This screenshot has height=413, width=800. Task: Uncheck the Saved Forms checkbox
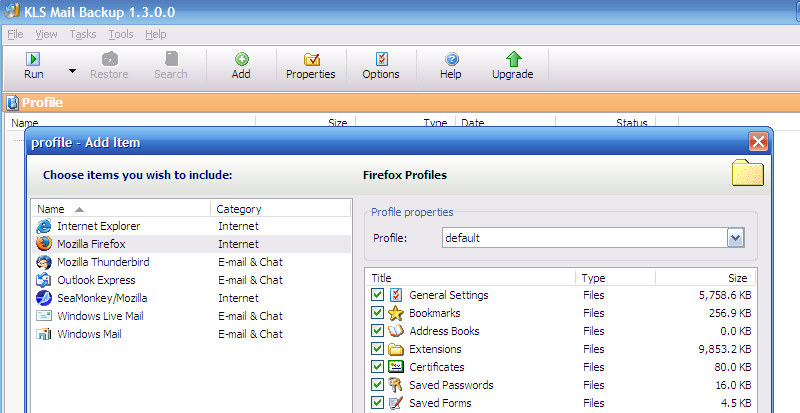[x=378, y=402]
